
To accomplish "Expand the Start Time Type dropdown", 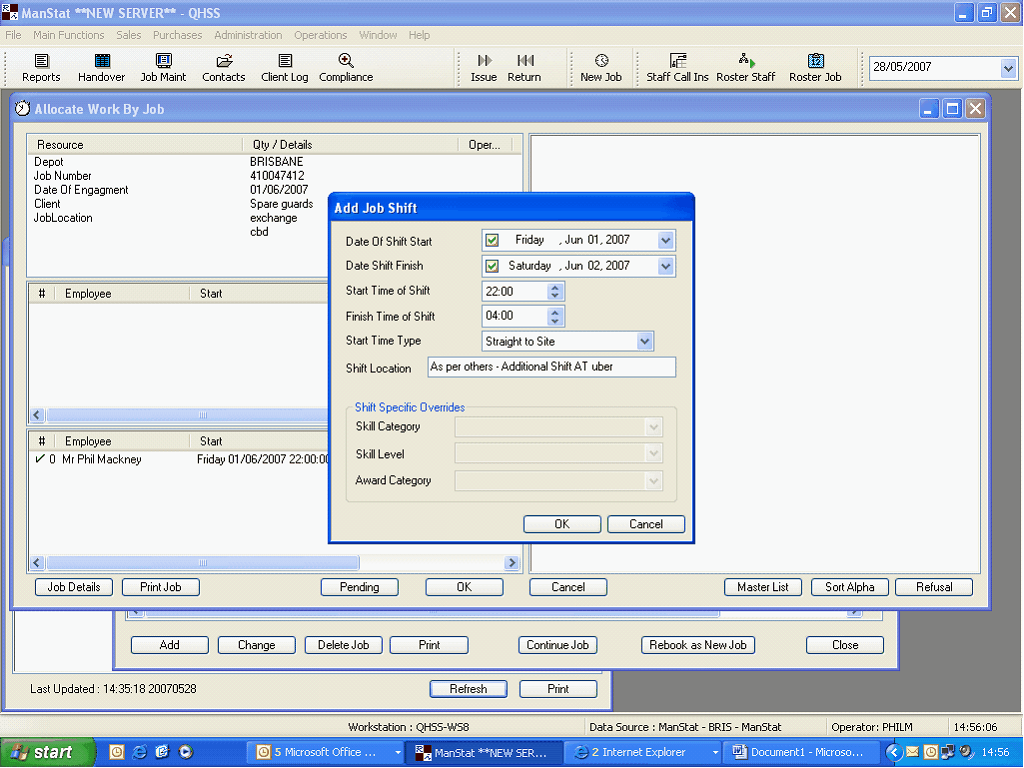I will [x=645, y=342].
